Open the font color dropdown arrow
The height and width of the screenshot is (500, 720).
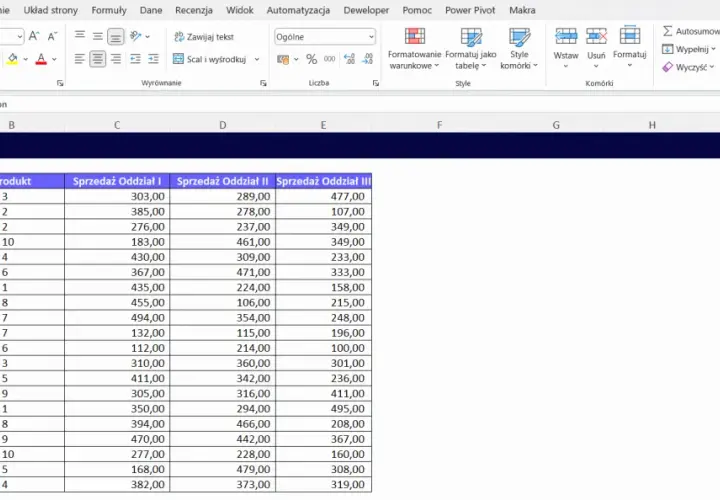tap(54, 59)
